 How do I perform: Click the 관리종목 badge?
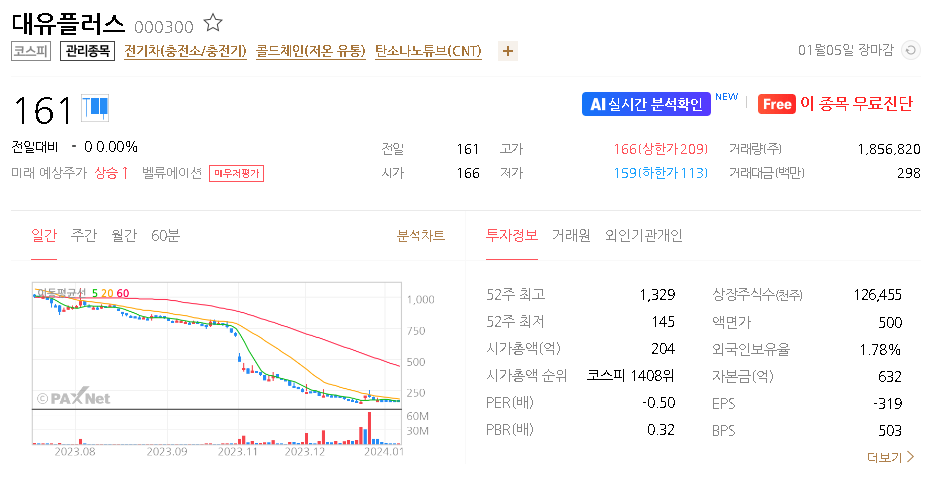87,51
